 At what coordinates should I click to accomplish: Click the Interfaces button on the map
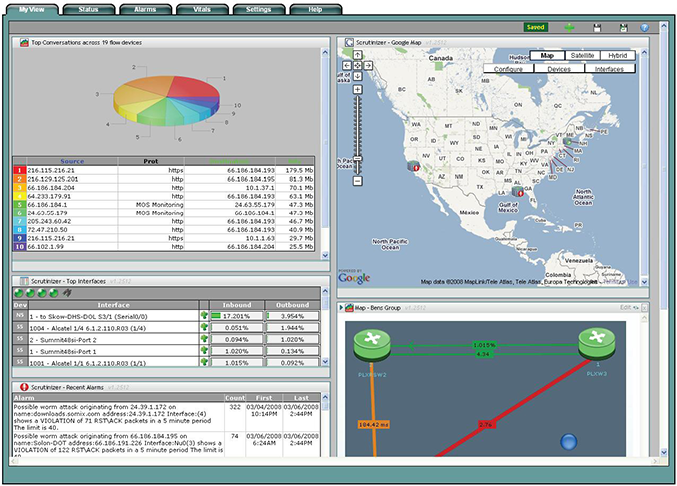[x=610, y=69]
